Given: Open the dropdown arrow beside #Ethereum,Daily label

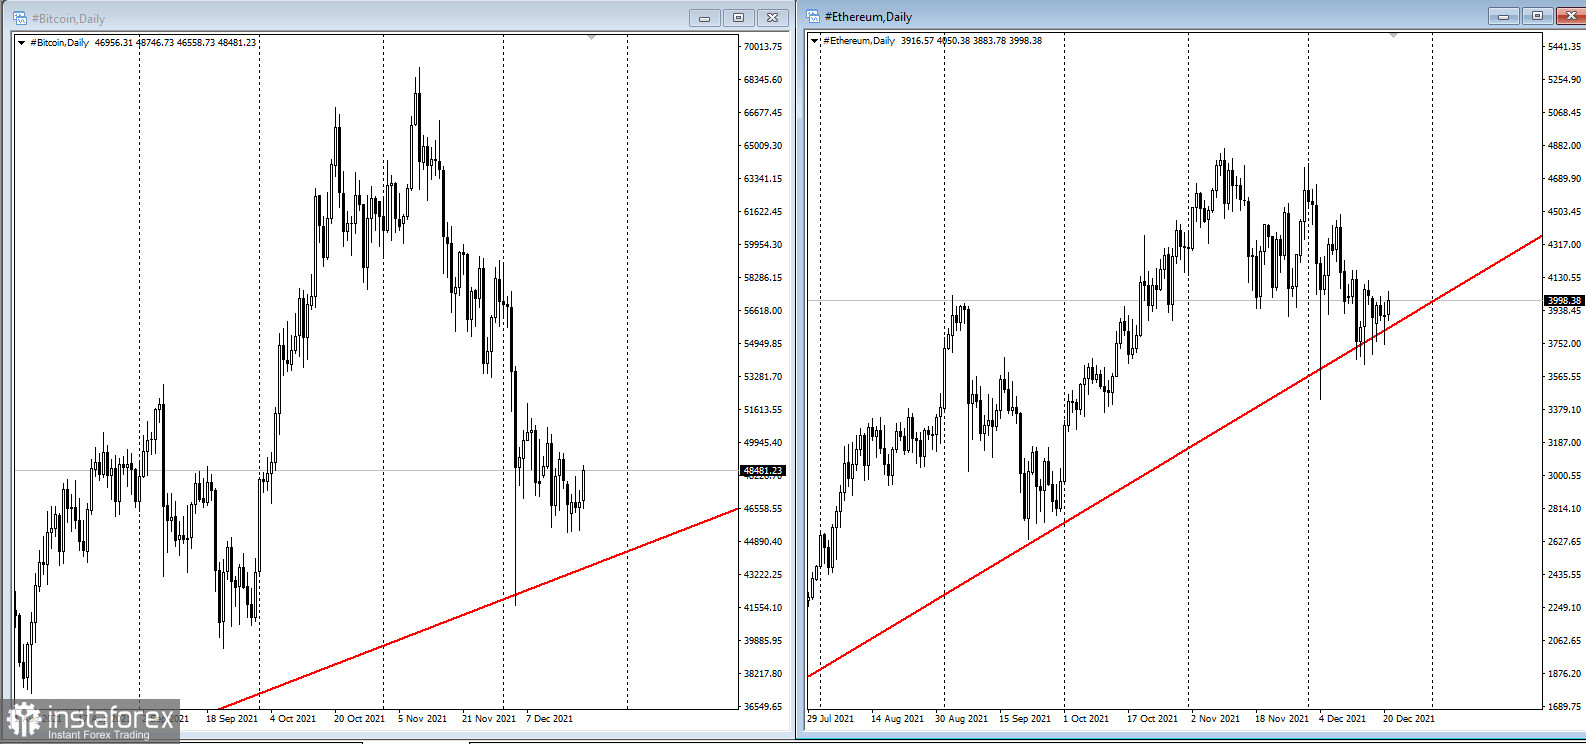Looking at the screenshot, I should (815, 41).
